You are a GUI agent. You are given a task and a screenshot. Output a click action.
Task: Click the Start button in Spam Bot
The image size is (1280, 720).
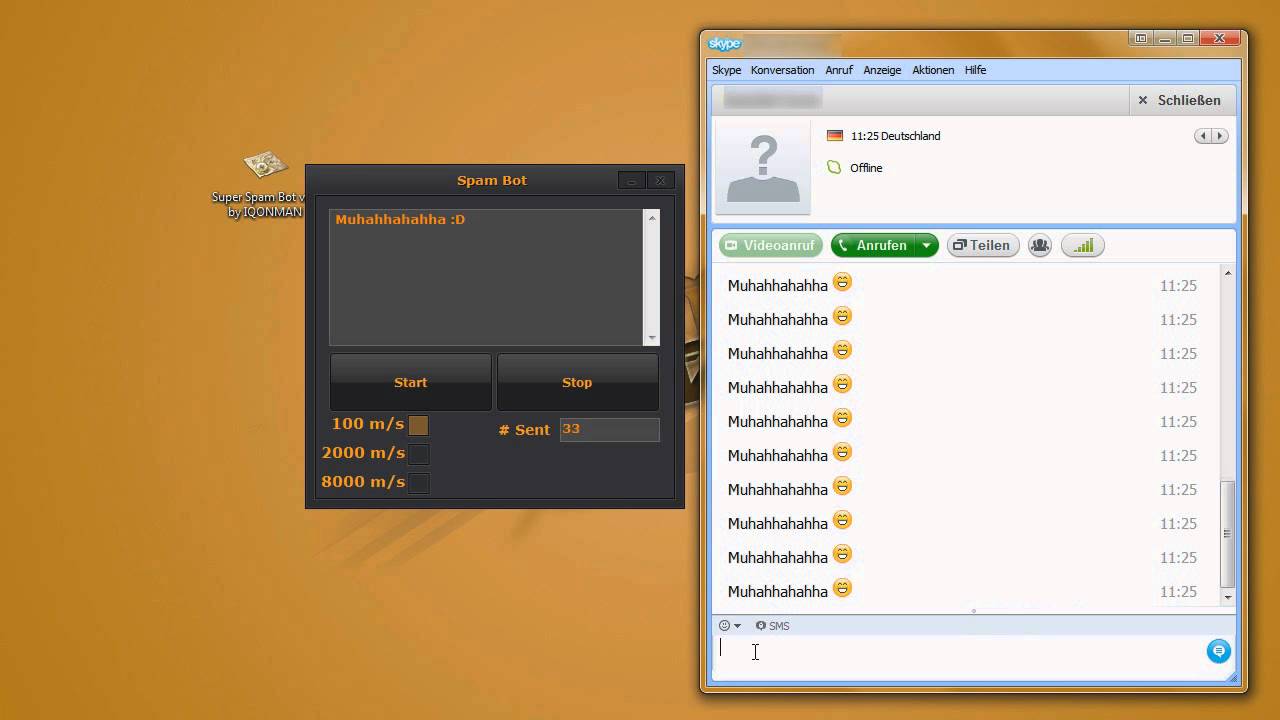[x=410, y=382]
